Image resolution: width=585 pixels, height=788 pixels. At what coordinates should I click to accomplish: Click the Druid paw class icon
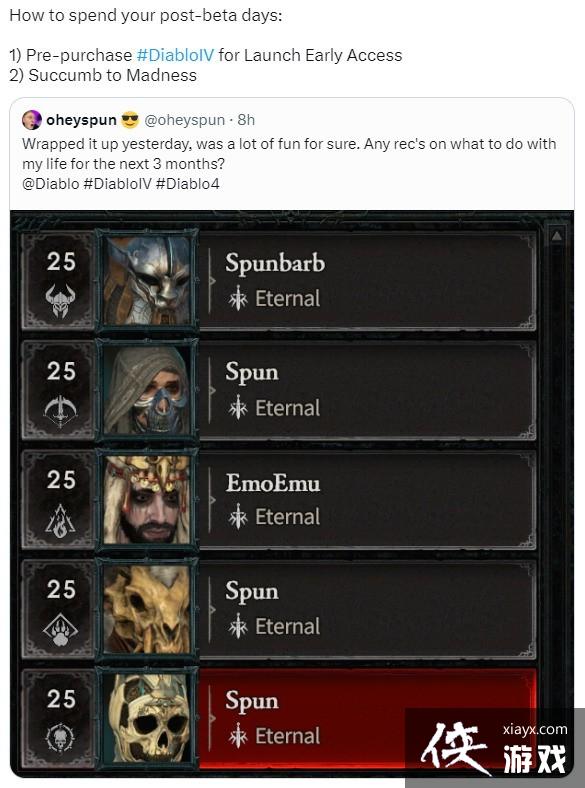point(60,630)
